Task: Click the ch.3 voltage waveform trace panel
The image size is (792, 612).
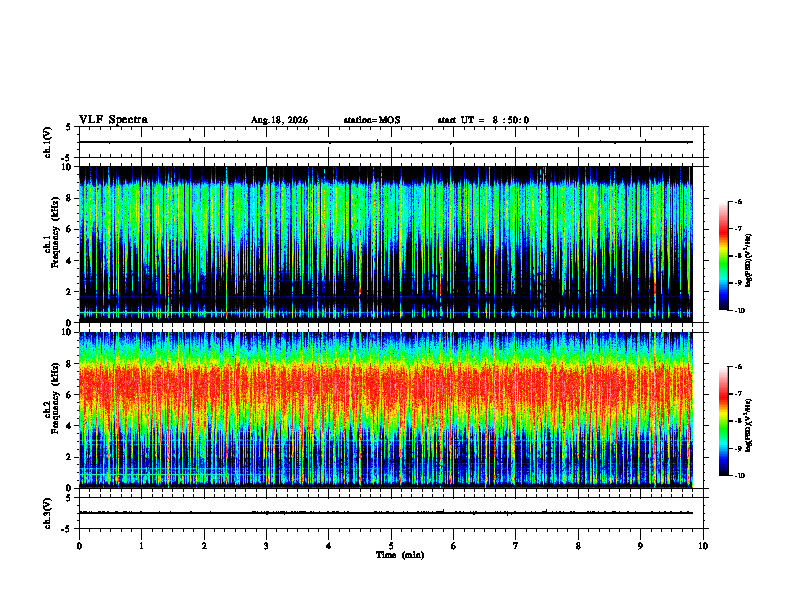Action: point(391,513)
